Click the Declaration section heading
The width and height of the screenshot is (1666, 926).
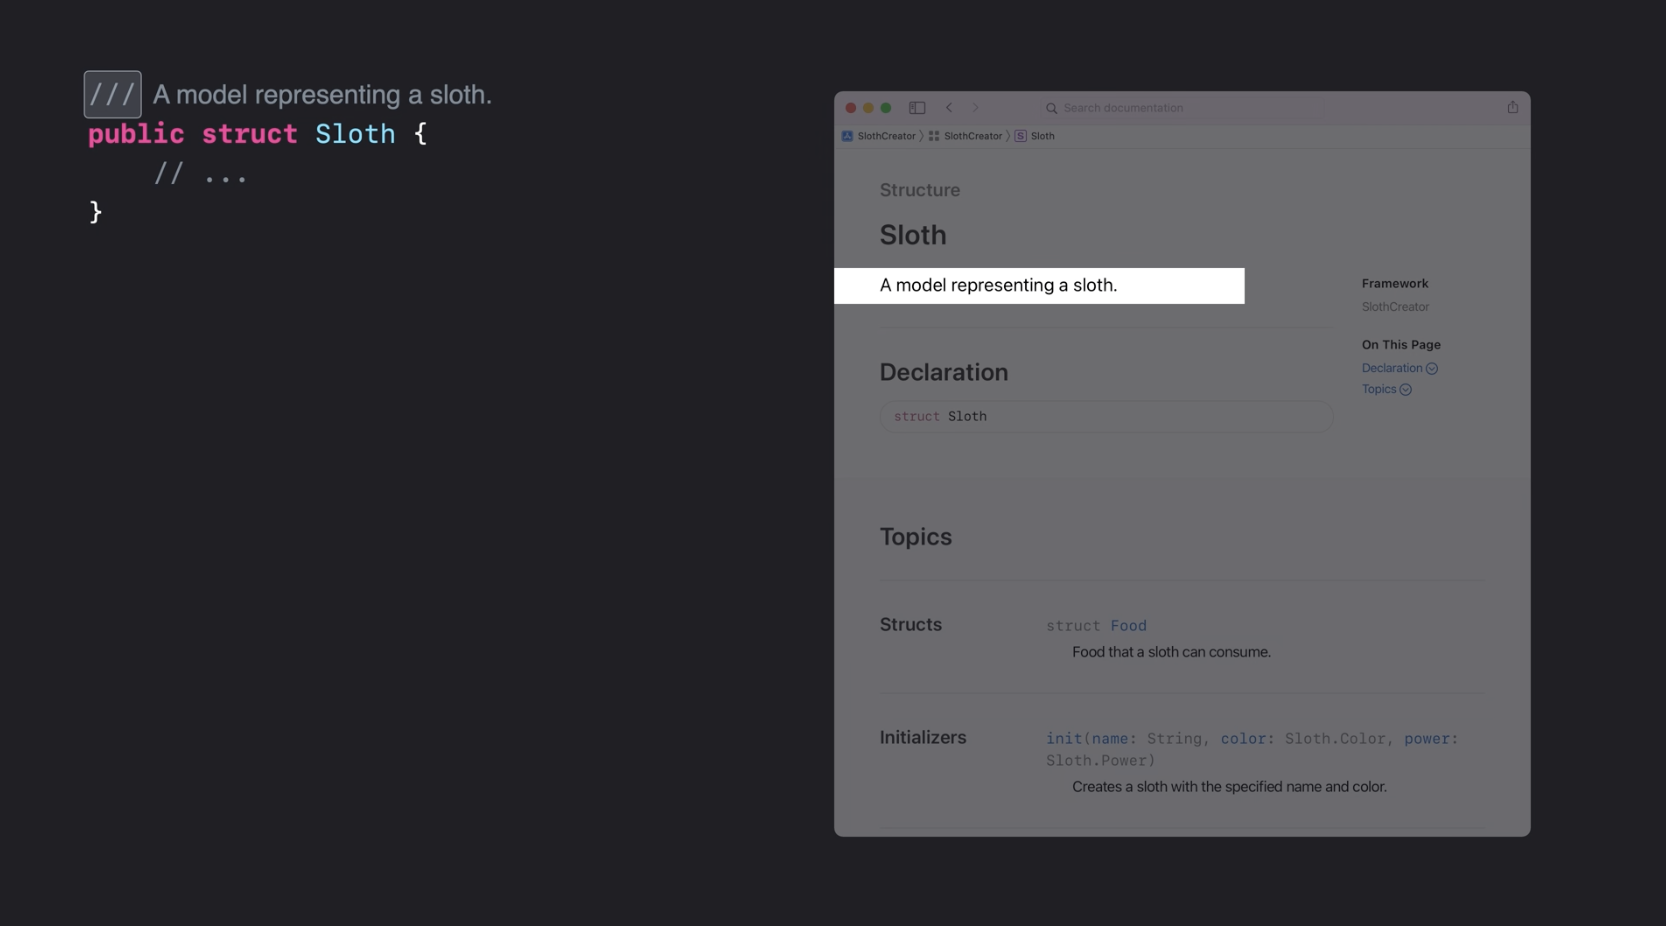tap(943, 372)
